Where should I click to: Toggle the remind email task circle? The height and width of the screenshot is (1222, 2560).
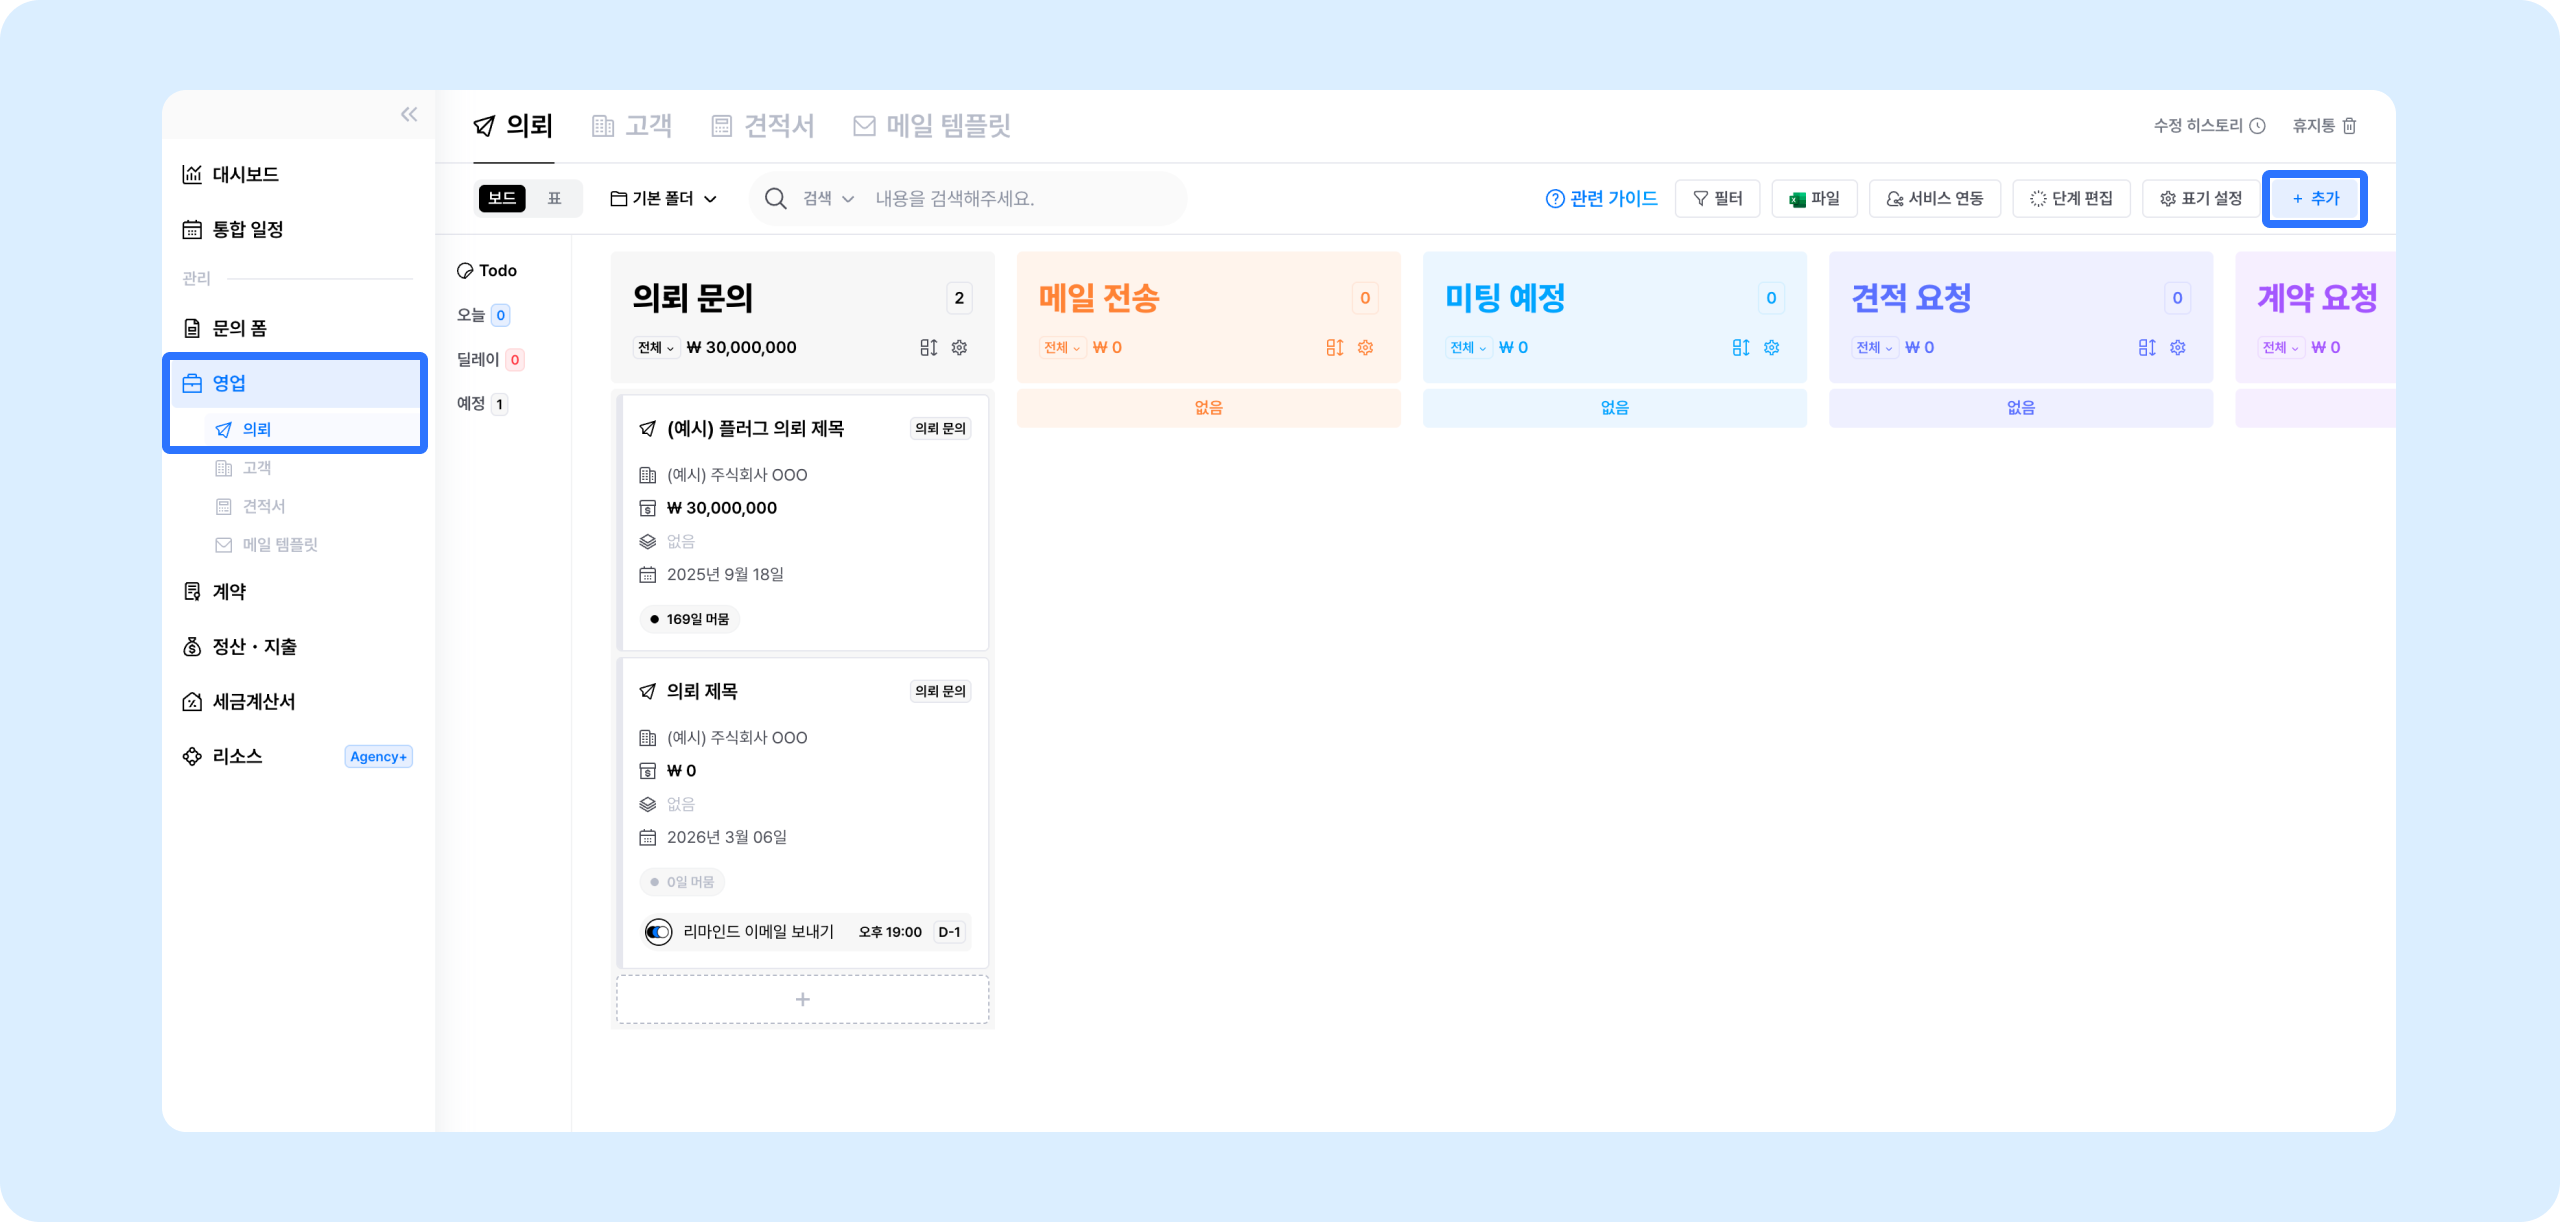658,932
